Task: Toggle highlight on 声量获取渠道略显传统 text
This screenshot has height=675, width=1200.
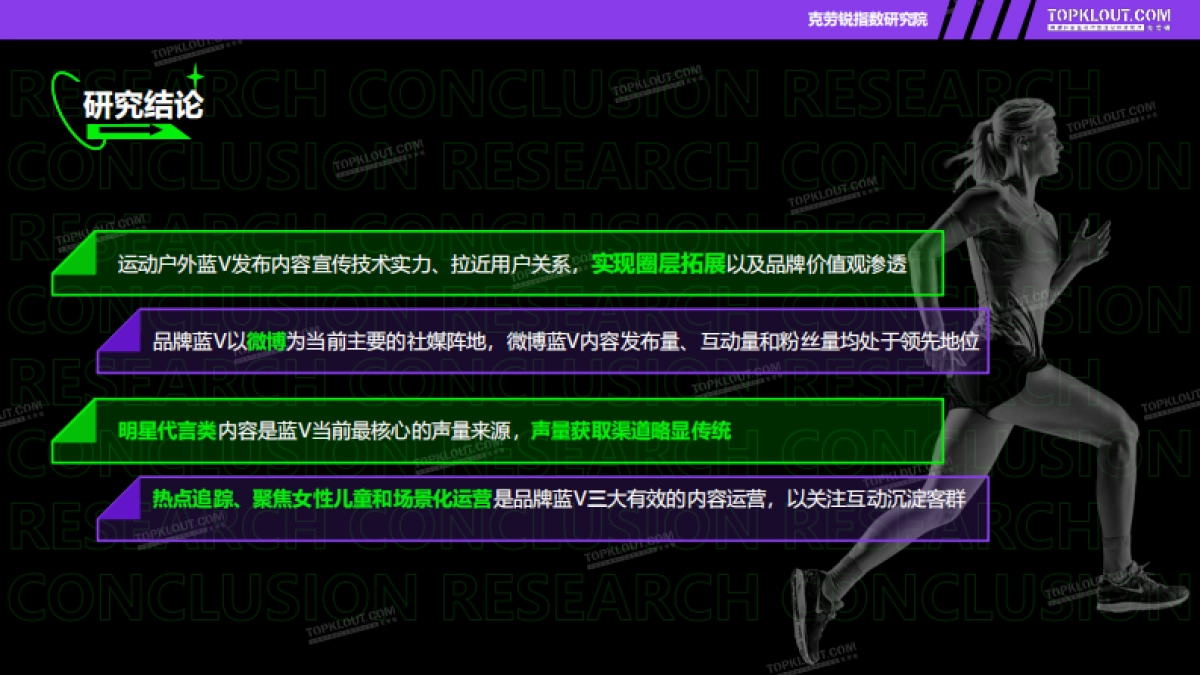Action: [x=630, y=432]
